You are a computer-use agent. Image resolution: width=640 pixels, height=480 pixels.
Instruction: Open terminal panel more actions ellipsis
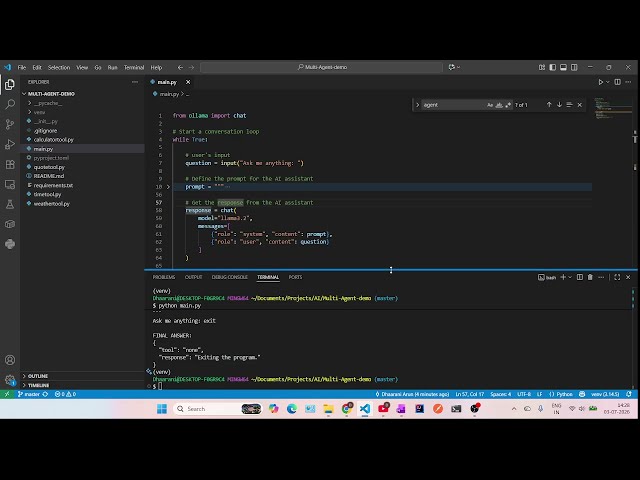601,277
